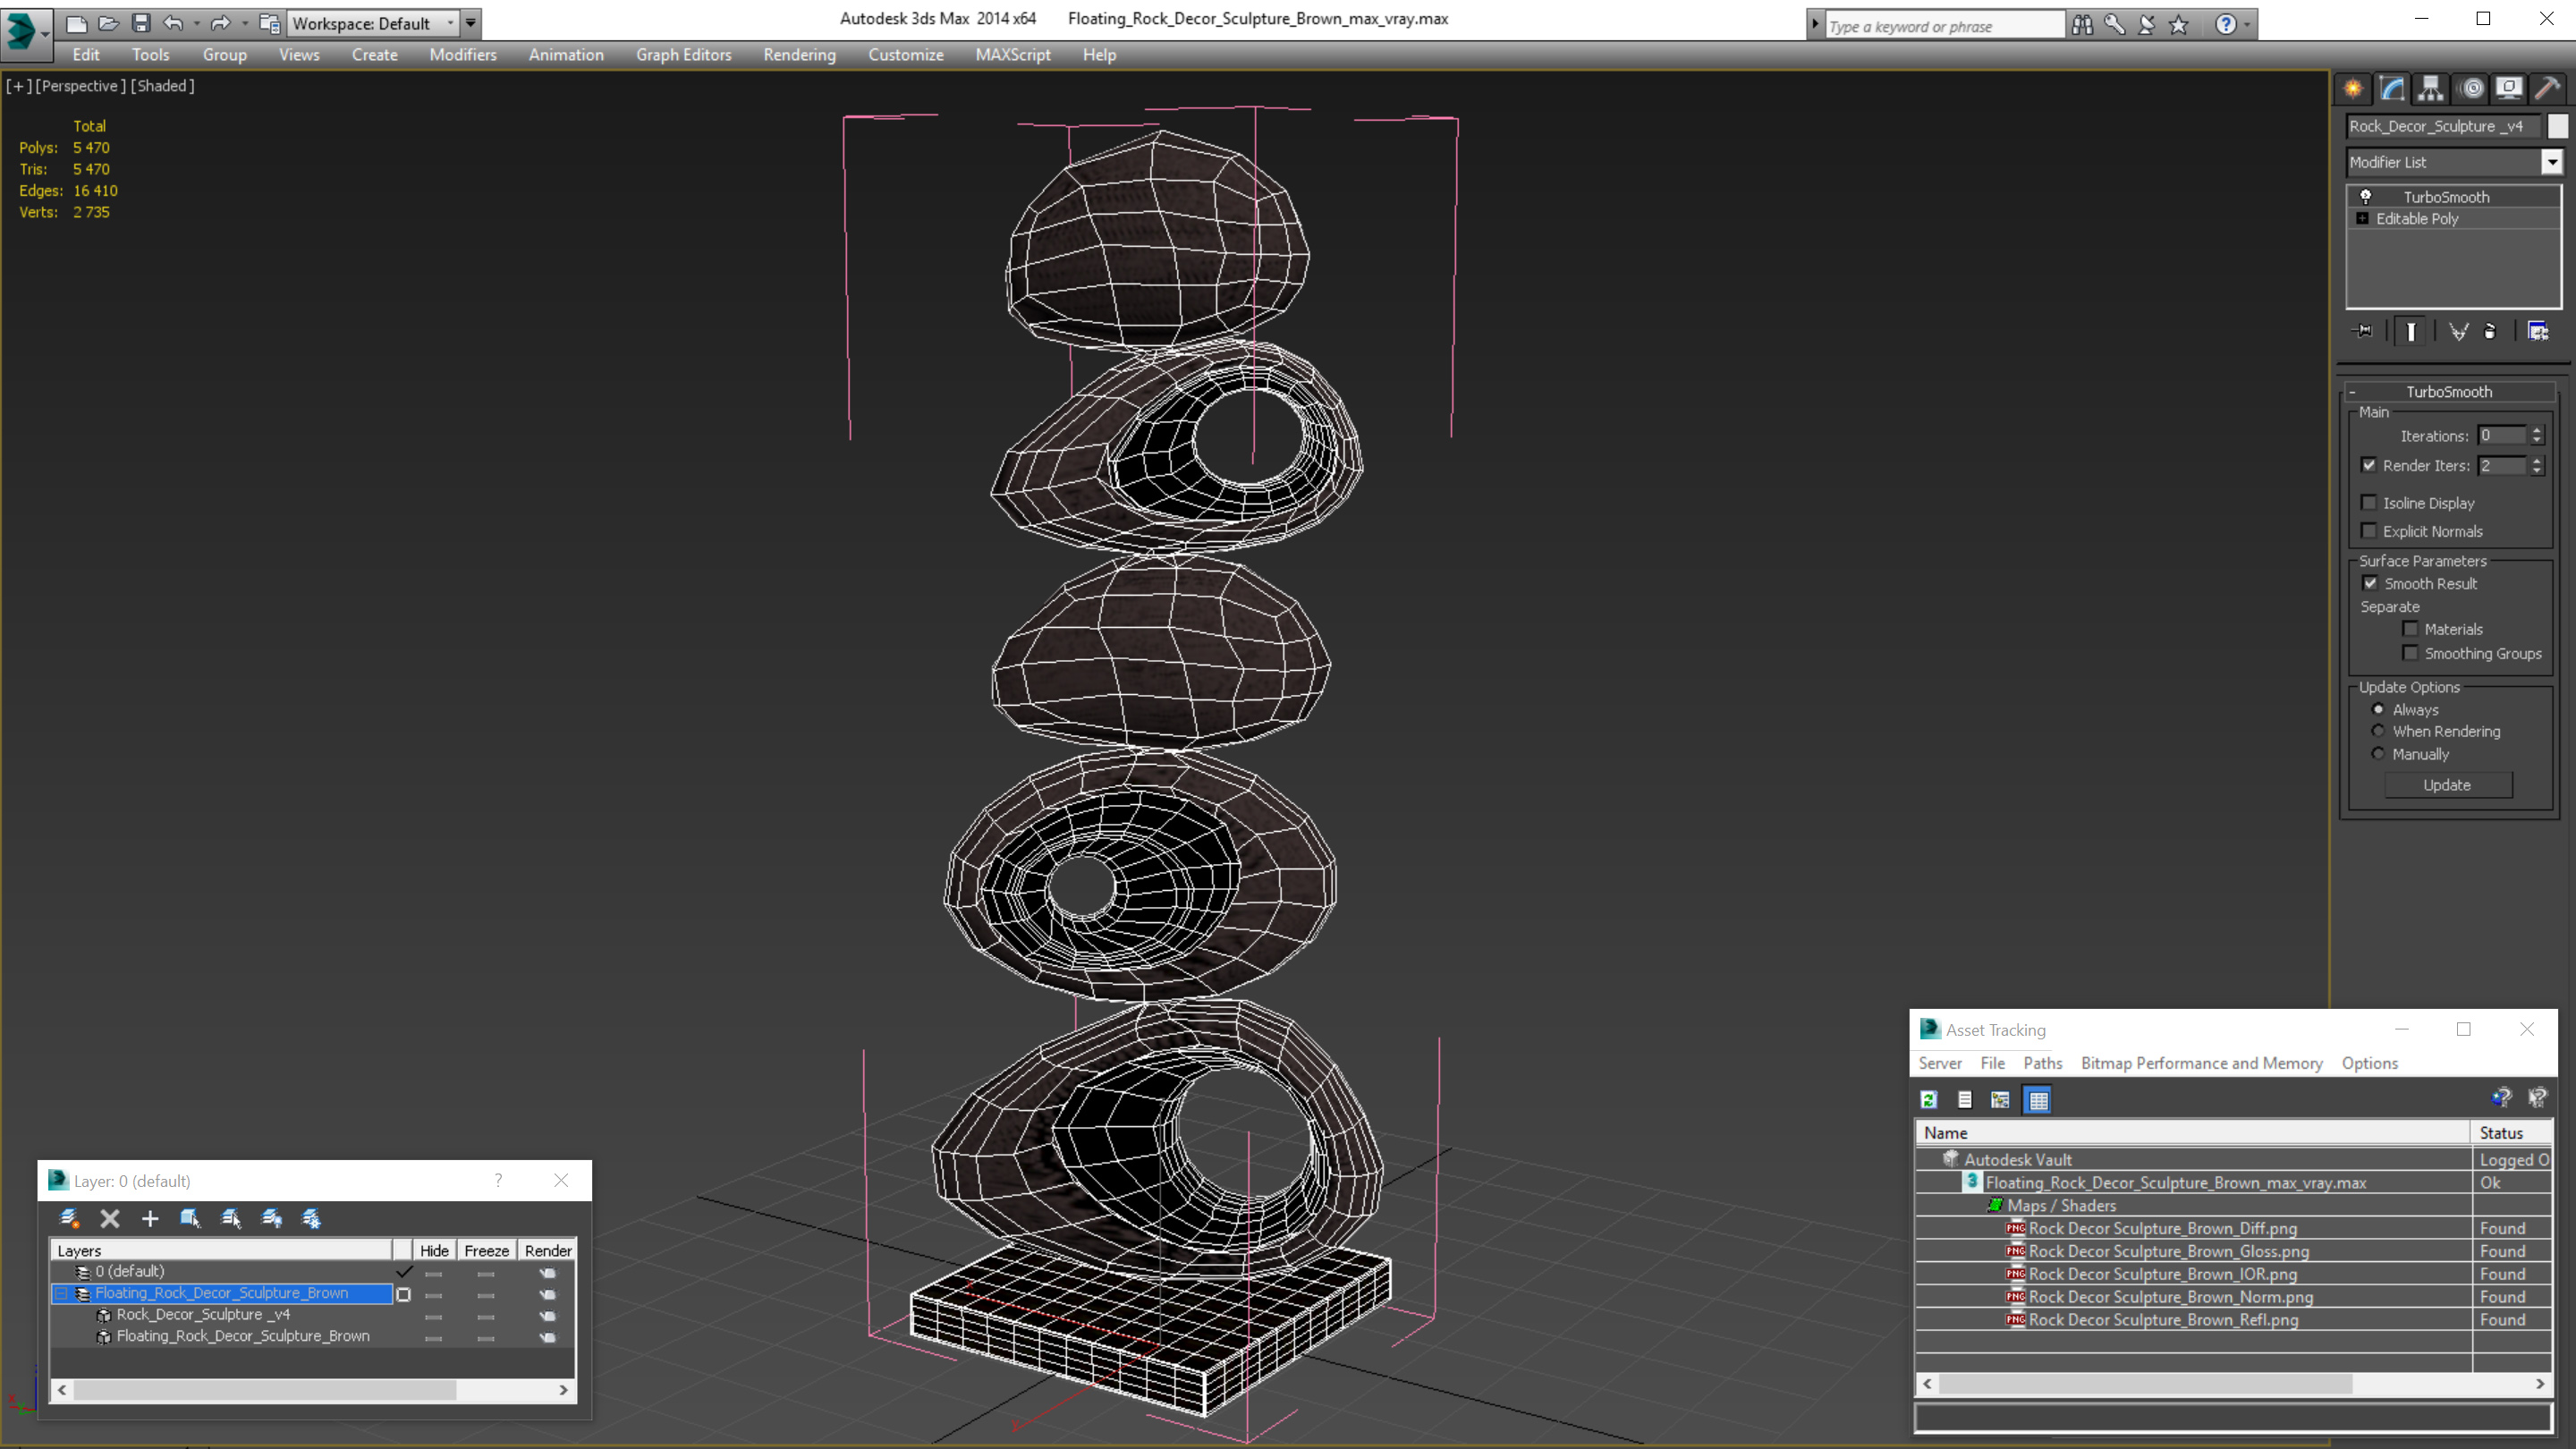
Task: Click Make Unique icon in modifier stack
Action: pyautogui.click(x=2458, y=331)
